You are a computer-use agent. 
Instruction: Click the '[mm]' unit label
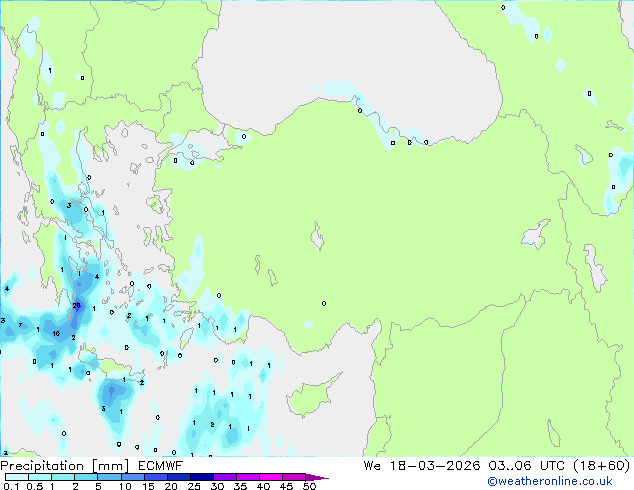click(111, 466)
